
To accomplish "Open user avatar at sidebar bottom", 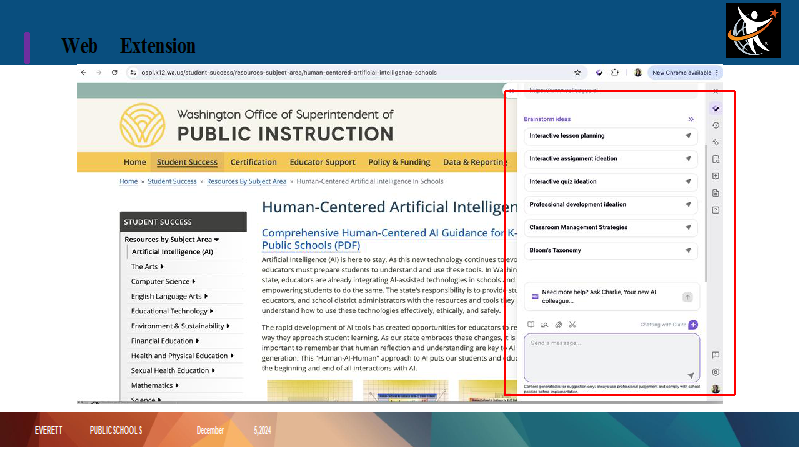I will pyautogui.click(x=716, y=389).
